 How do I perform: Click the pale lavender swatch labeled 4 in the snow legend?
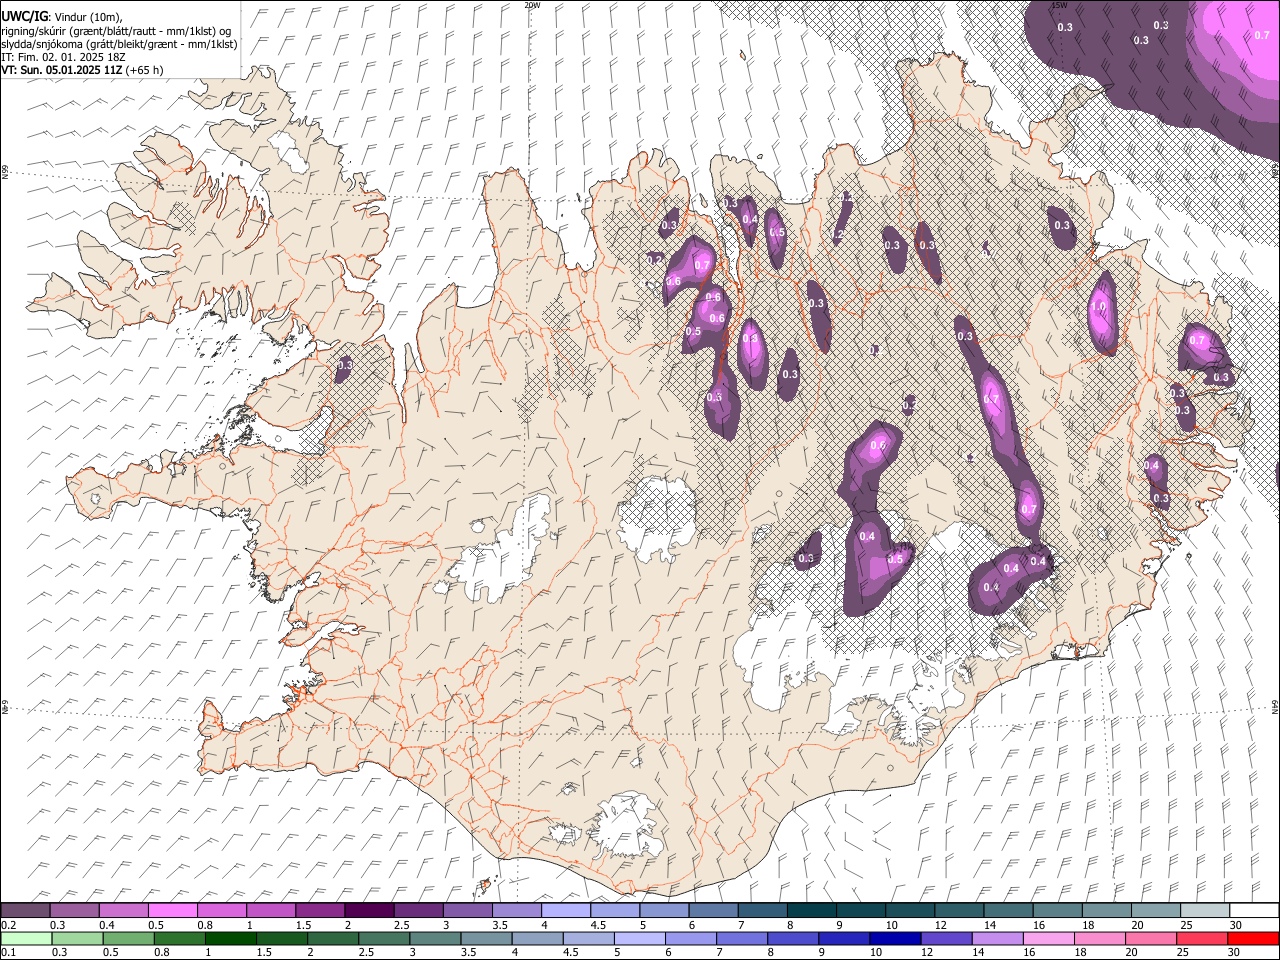tap(566, 910)
